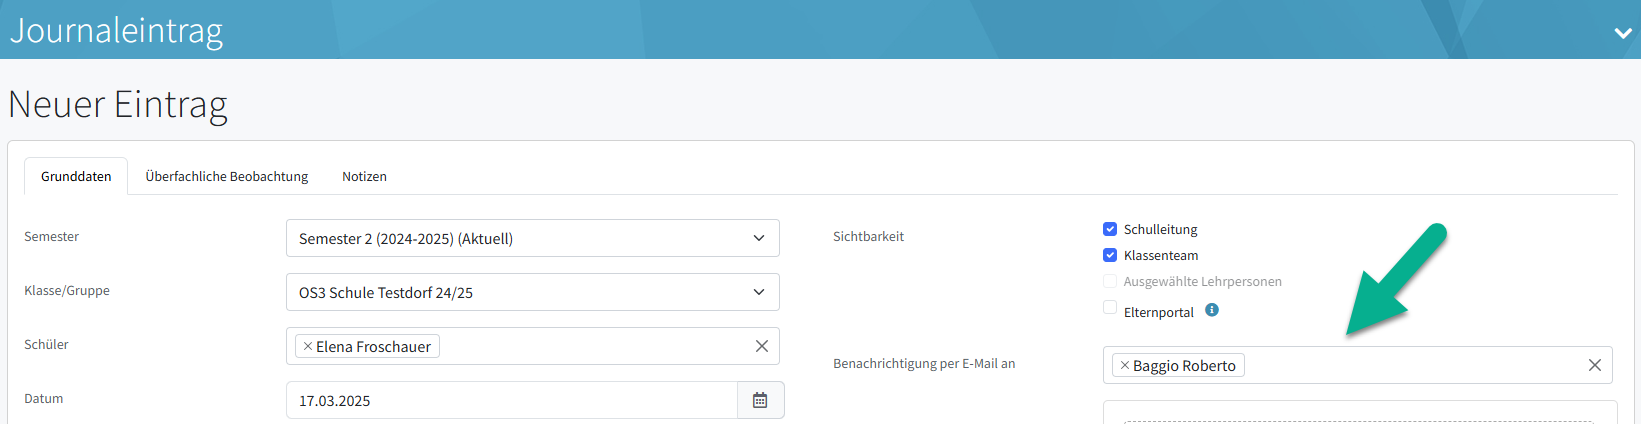This screenshot has height=424, width=1641.
Task: Uncheck the Klassenteam checkbox
Action: 1110,255
